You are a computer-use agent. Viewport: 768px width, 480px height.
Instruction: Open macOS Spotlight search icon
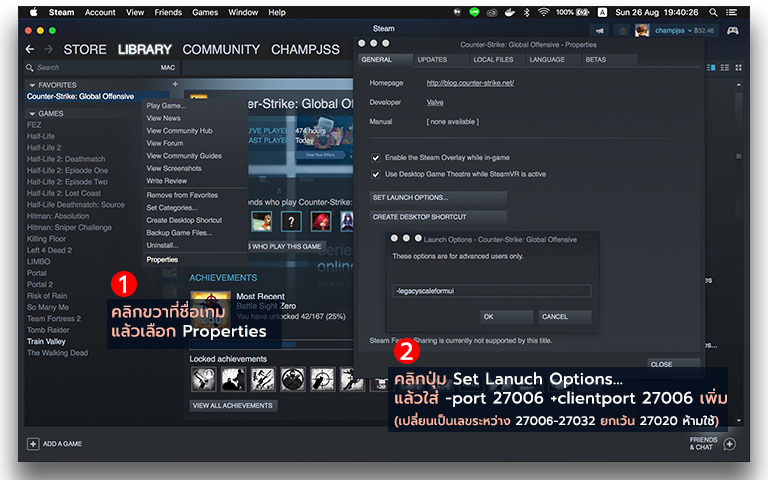(x=713, y=12)
